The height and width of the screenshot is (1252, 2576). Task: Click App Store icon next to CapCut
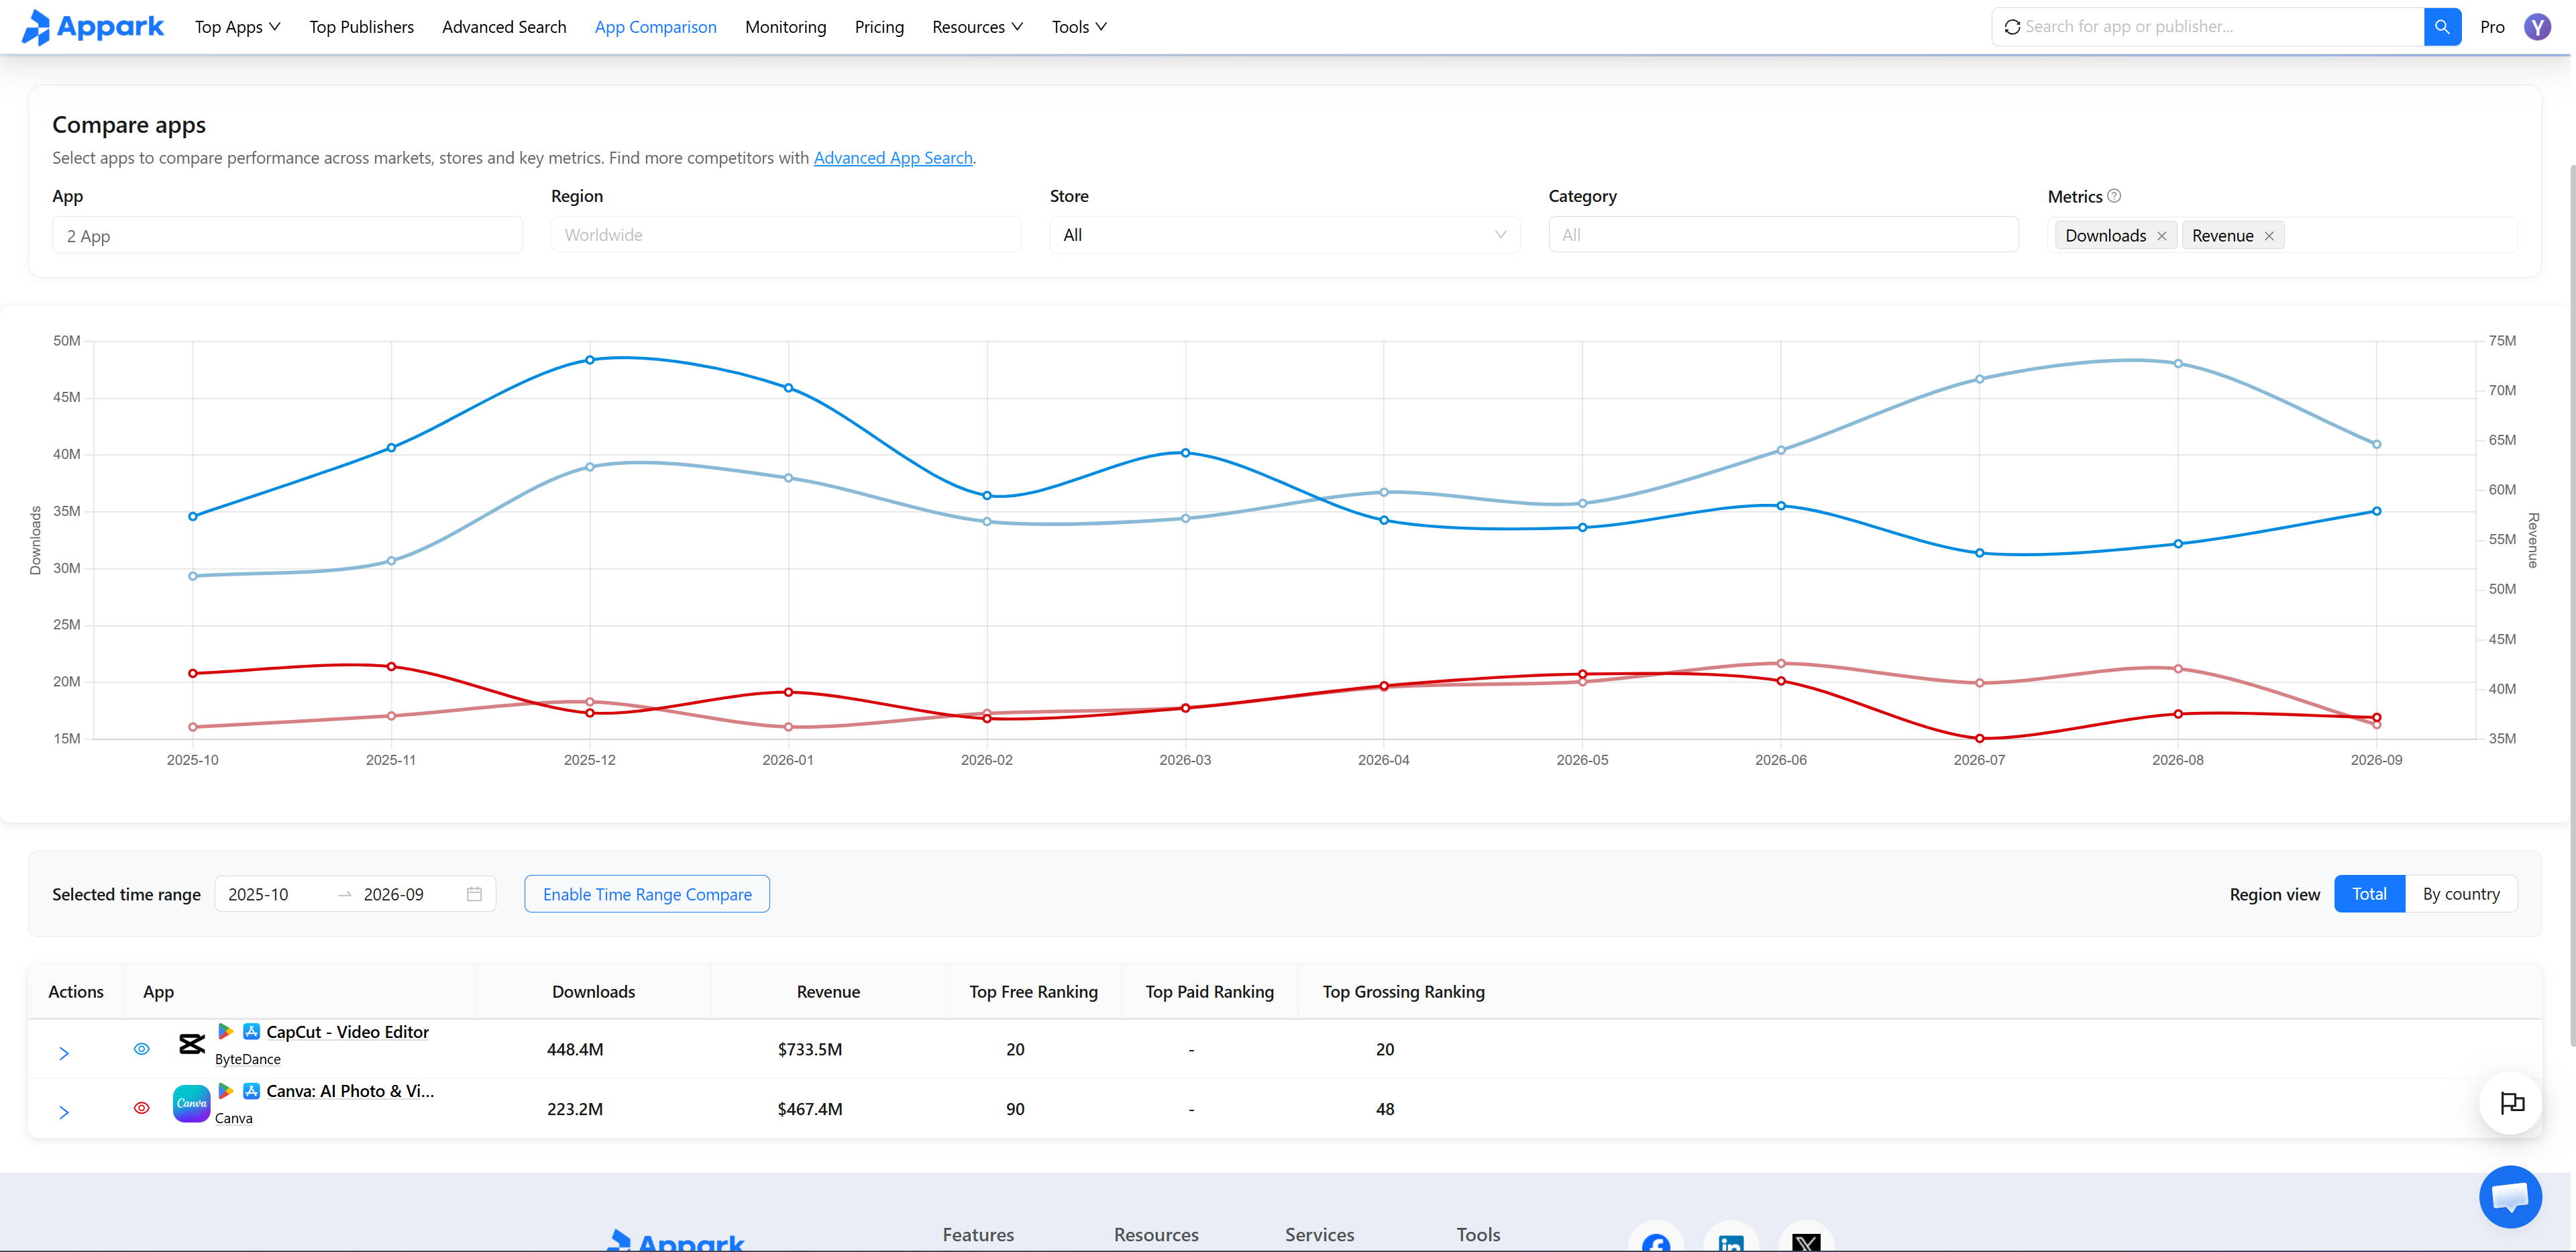pyautogui.click(x=251, y=1031)
